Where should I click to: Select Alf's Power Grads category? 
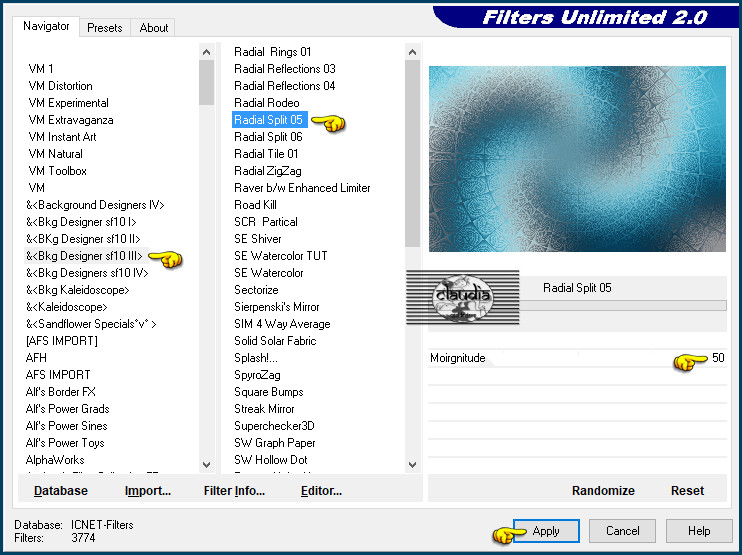[67, 409]
